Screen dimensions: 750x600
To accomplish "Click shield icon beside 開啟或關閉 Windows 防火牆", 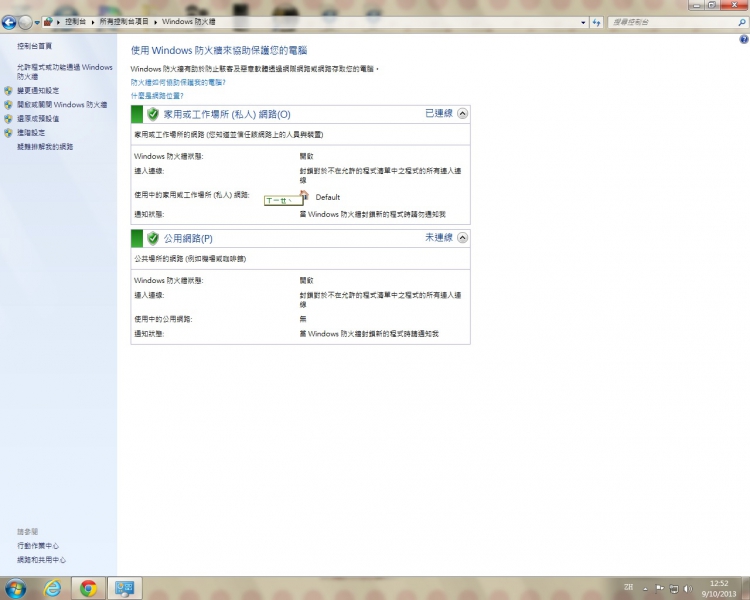I will click(8, 104).
